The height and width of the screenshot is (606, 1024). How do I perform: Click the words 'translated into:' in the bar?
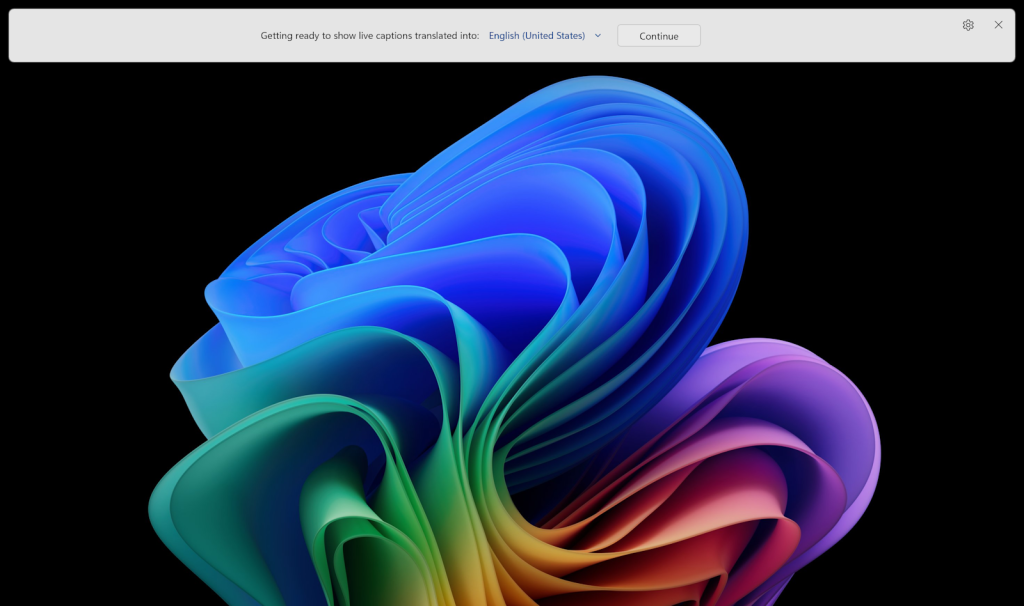click(x=442, y=36)
